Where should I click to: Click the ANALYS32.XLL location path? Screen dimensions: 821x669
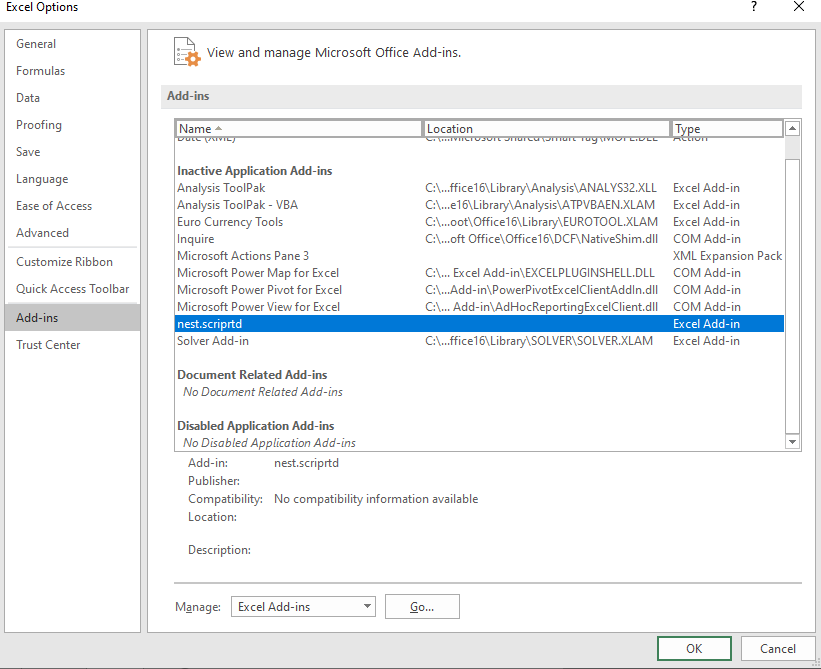click(x=541, y=188)
